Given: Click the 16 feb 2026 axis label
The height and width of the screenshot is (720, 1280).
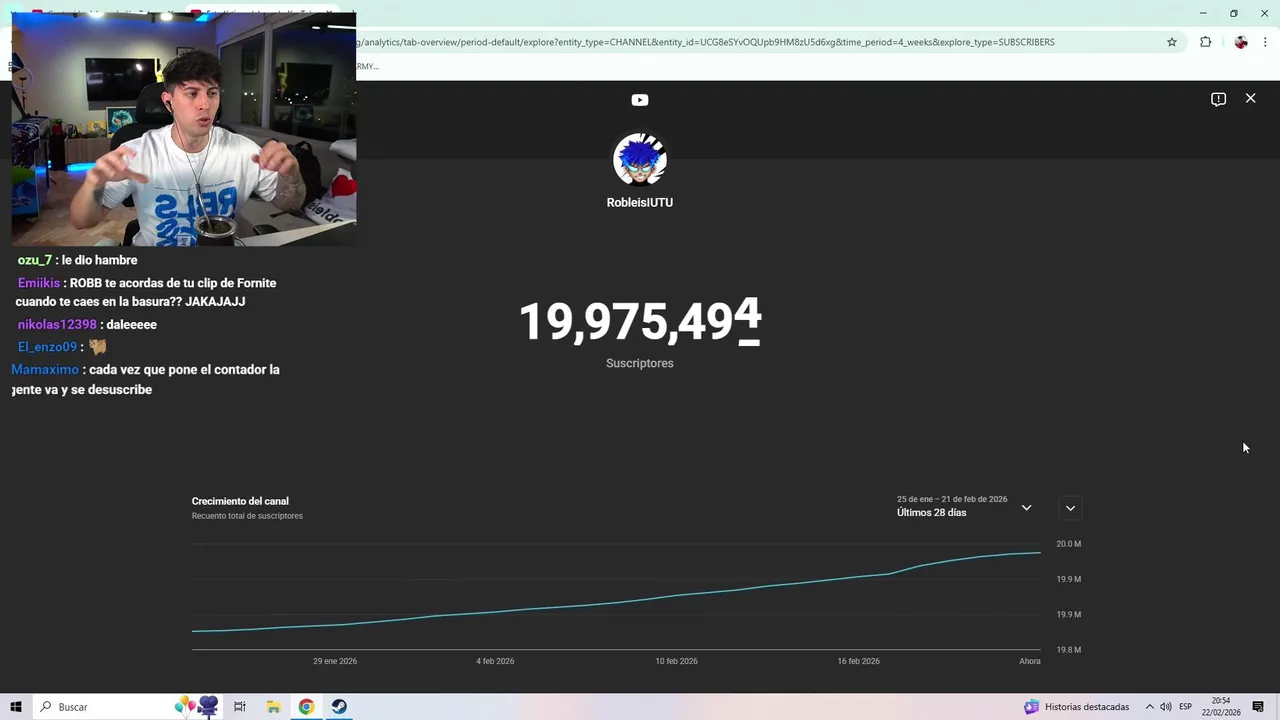Looking at the screenshot, I should [x=858, y=661].
